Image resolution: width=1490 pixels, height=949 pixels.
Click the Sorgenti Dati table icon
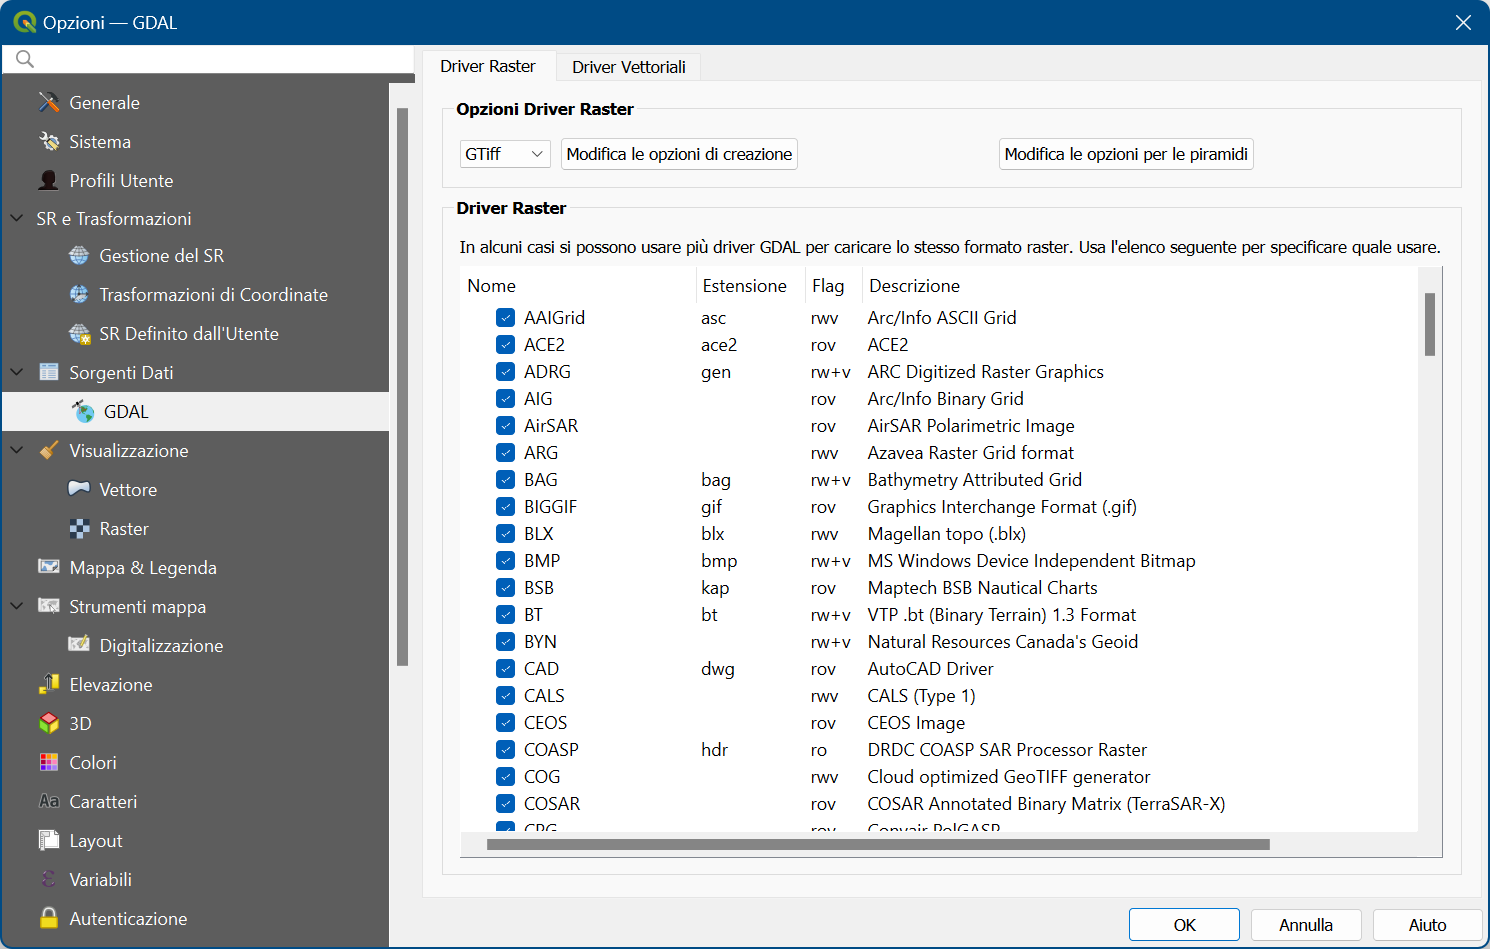click(49, 372)
